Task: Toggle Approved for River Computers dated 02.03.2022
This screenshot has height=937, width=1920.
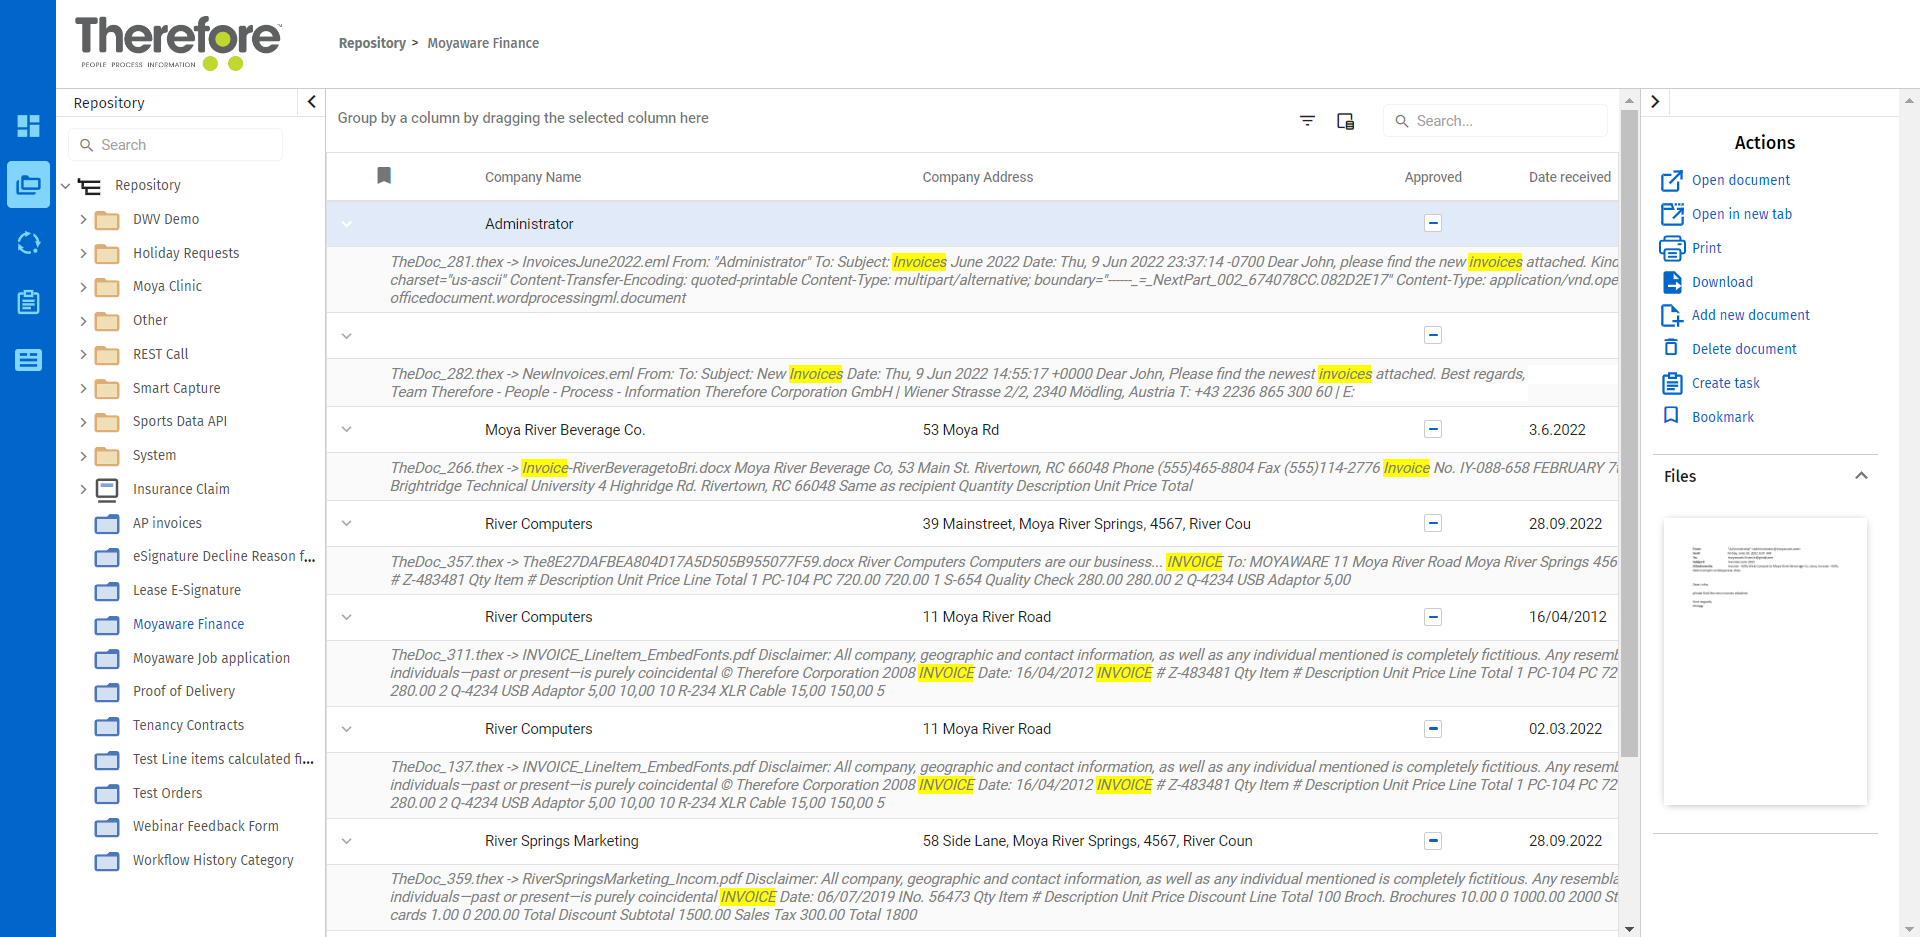Action: [x=1433, y=729]
